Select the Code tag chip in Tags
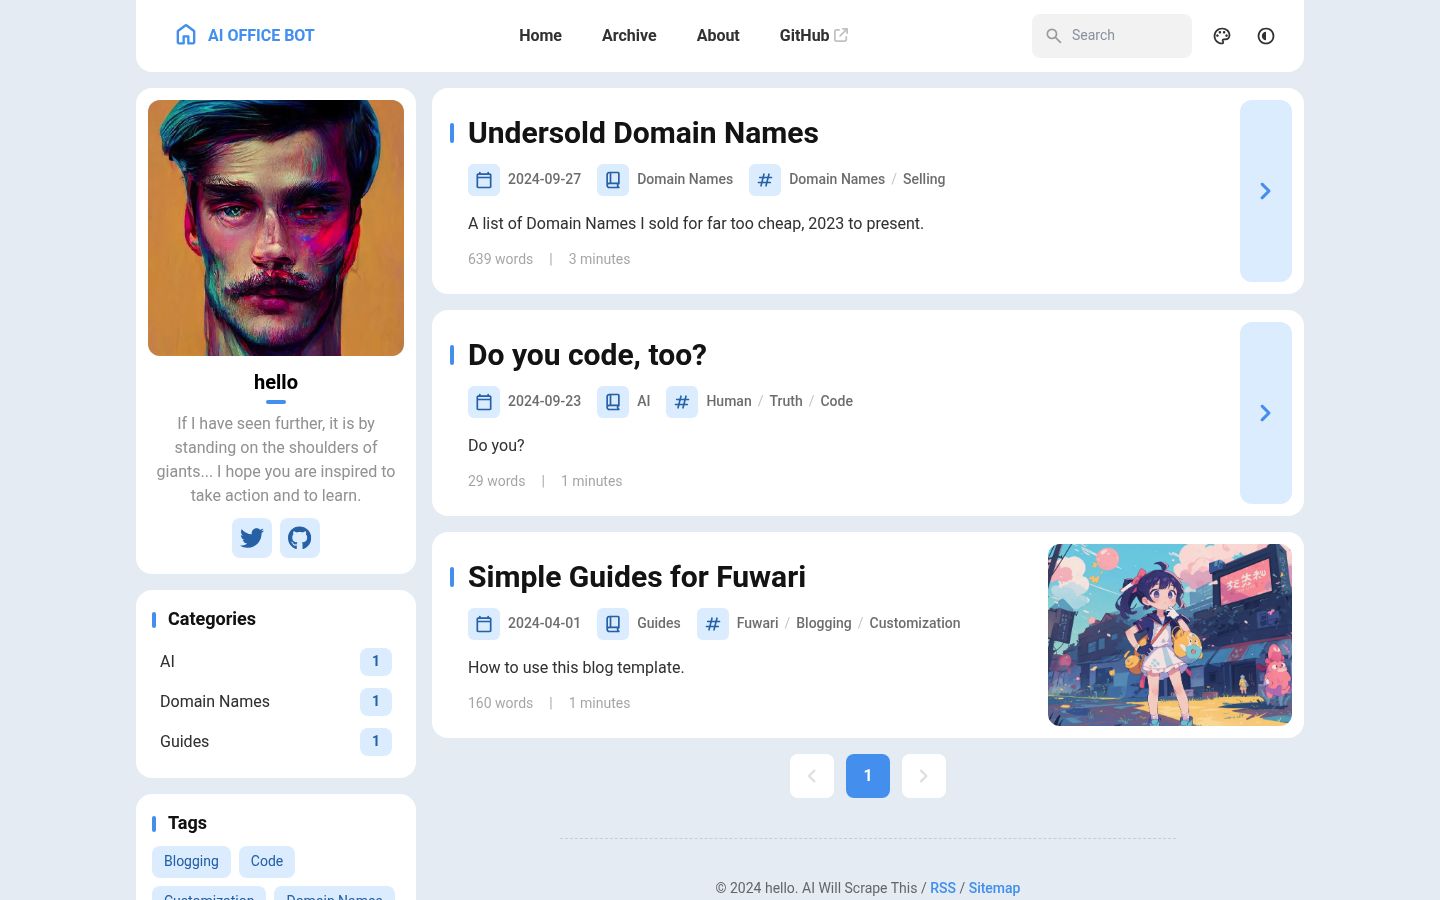The height and width of the screenshot is (900, 1440). [267, 862]
